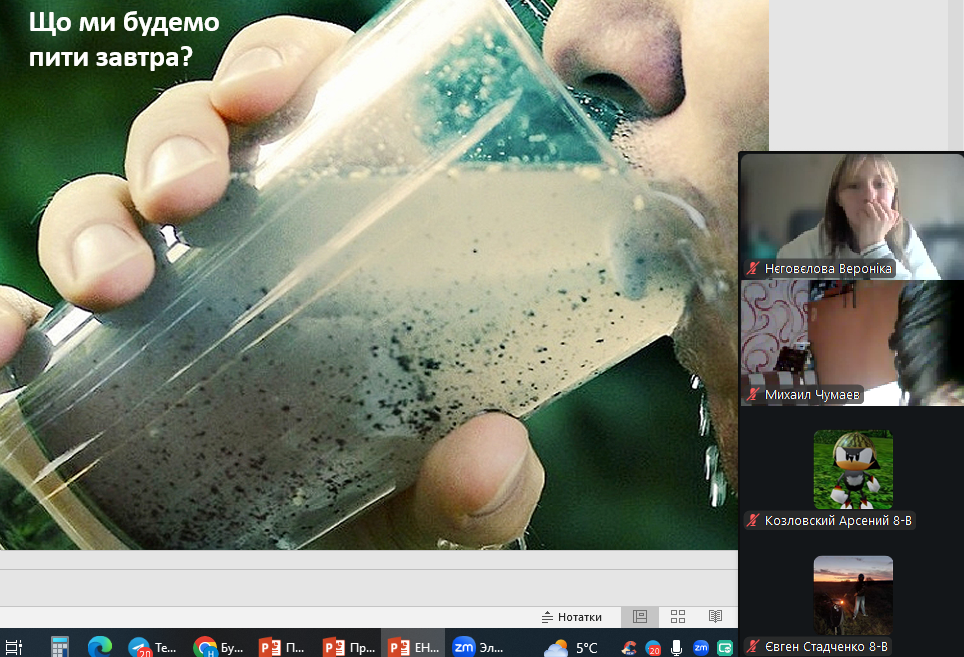This screenshot has width=964, height=657.
Task: Click Козловский Арсений 8-В avatar picture
Action: coord(853,469)
